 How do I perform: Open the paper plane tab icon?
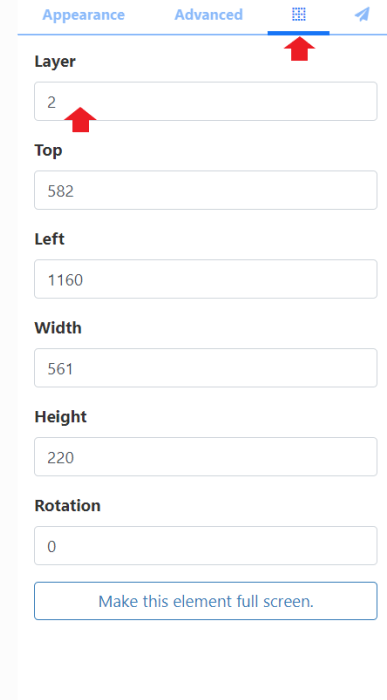(362, 15)
